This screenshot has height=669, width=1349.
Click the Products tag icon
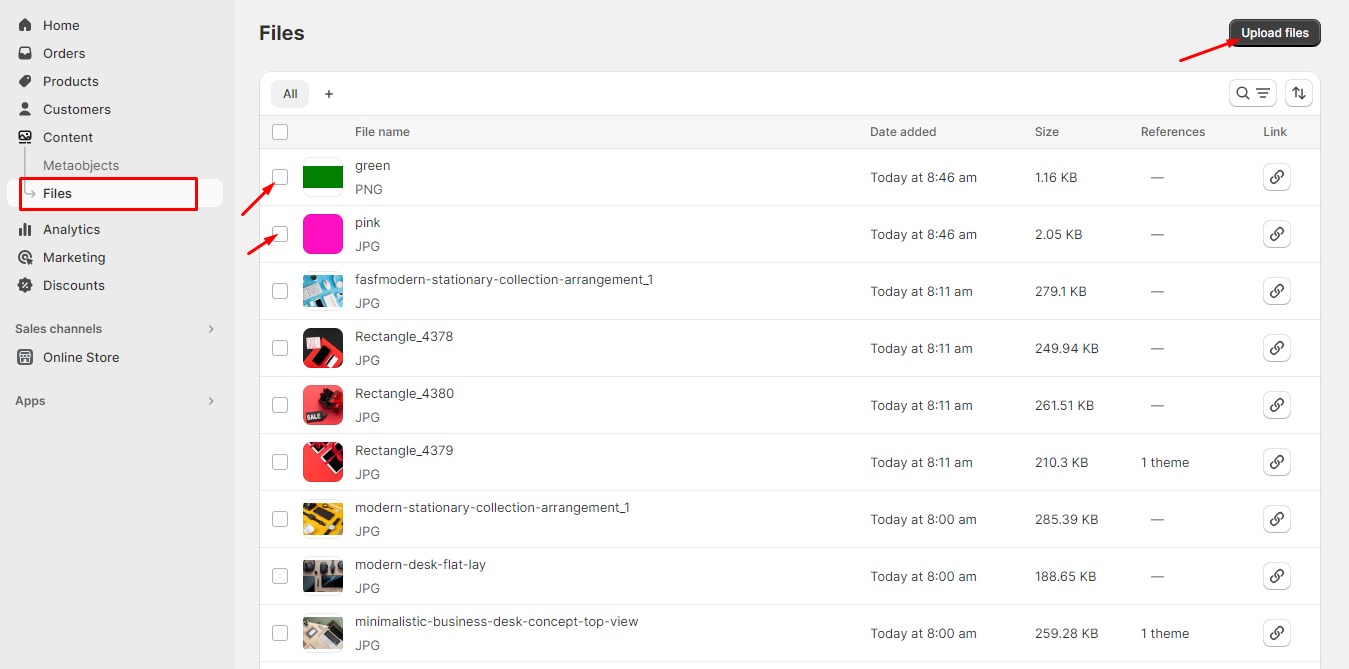(25, 81)
